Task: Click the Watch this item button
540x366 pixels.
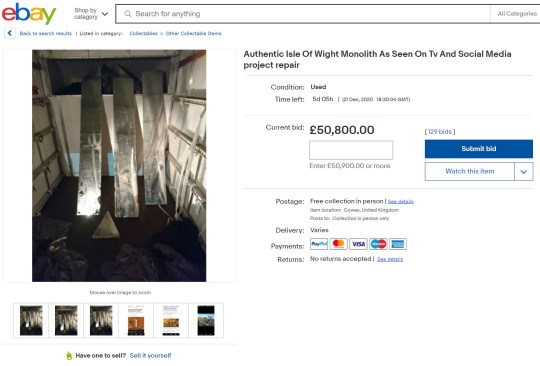Action: tap(470, 171)
